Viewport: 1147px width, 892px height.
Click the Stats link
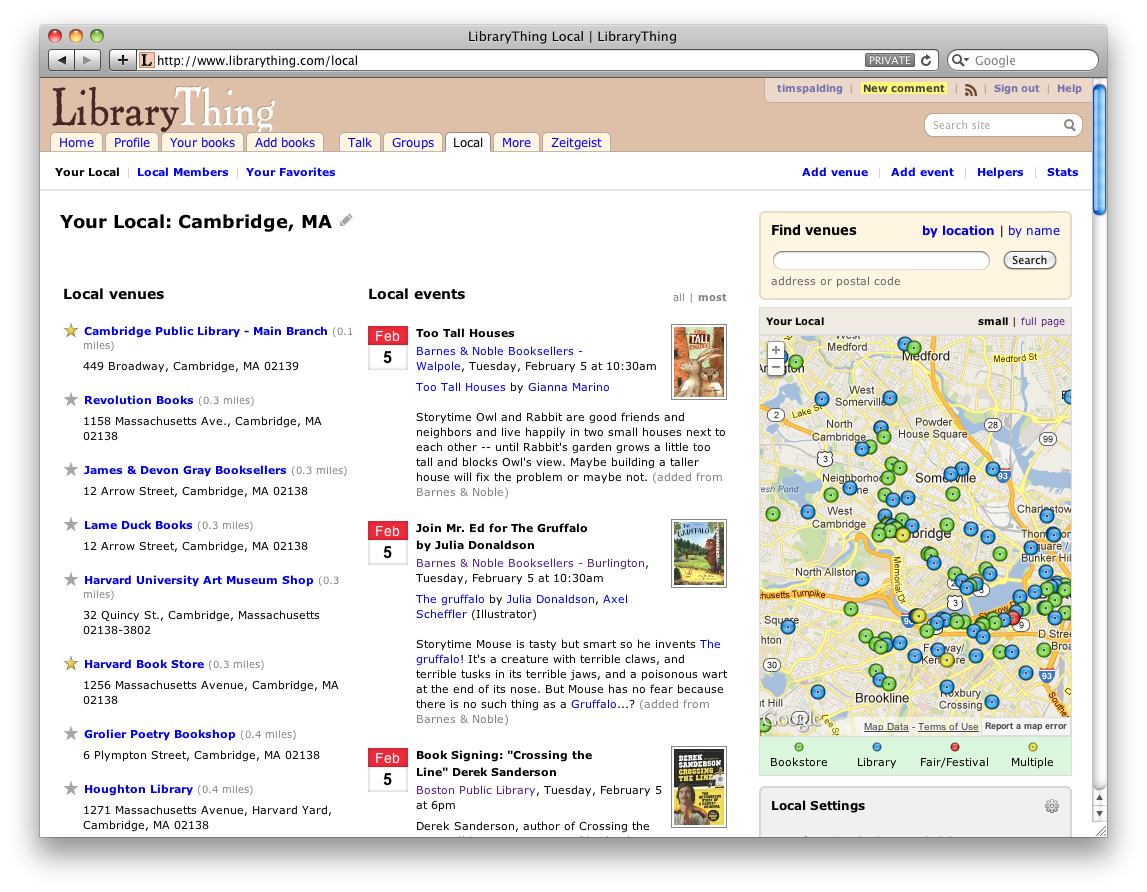[x=1062, y=172]
